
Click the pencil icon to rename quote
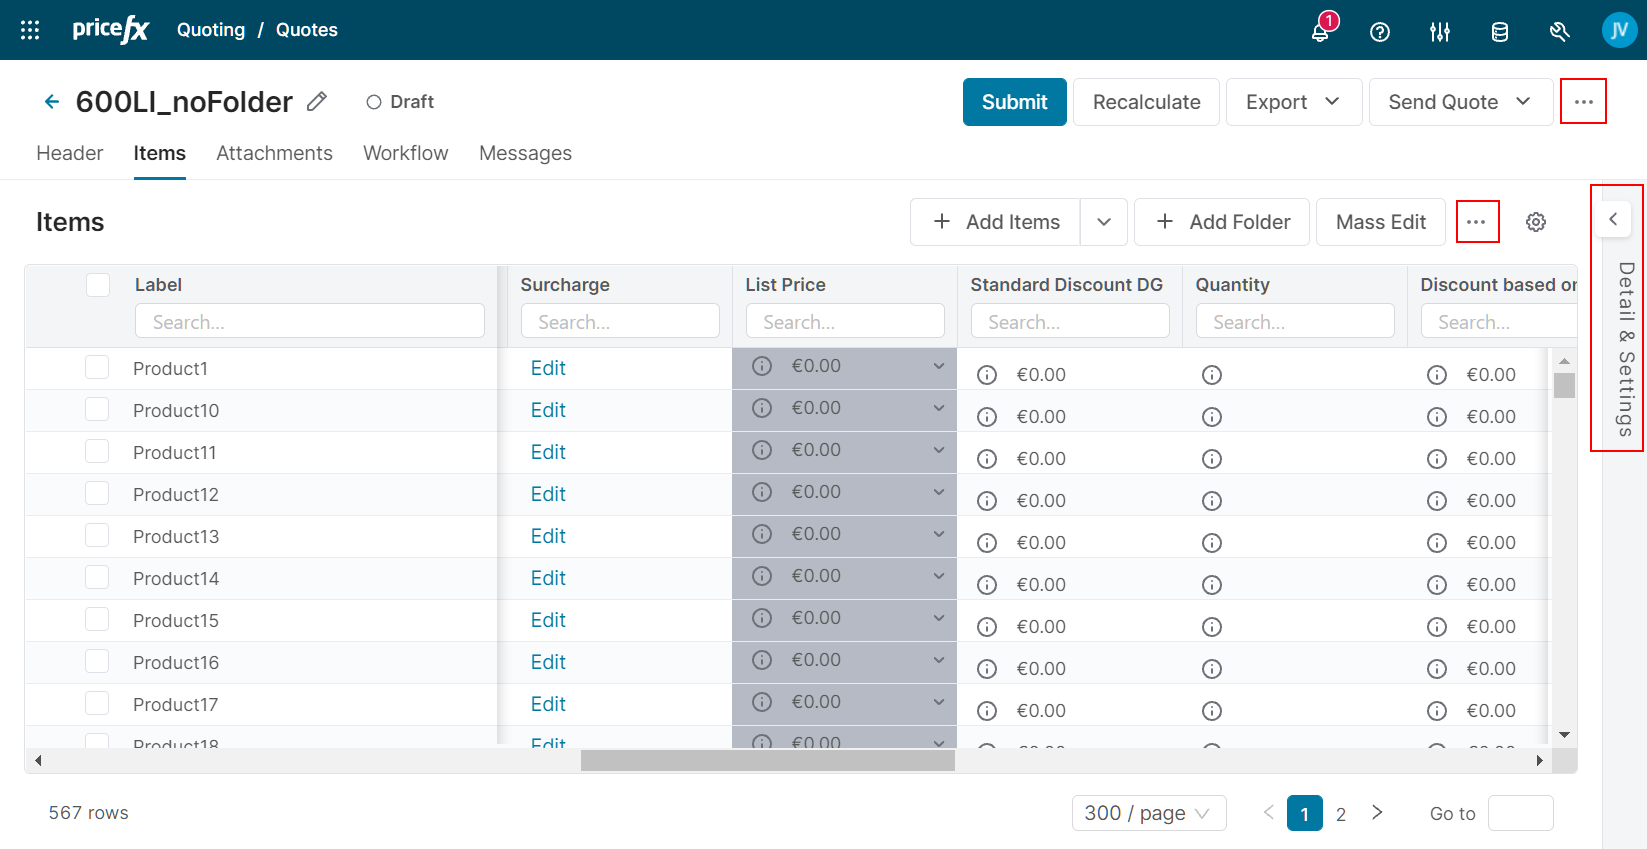pos(317,101)
